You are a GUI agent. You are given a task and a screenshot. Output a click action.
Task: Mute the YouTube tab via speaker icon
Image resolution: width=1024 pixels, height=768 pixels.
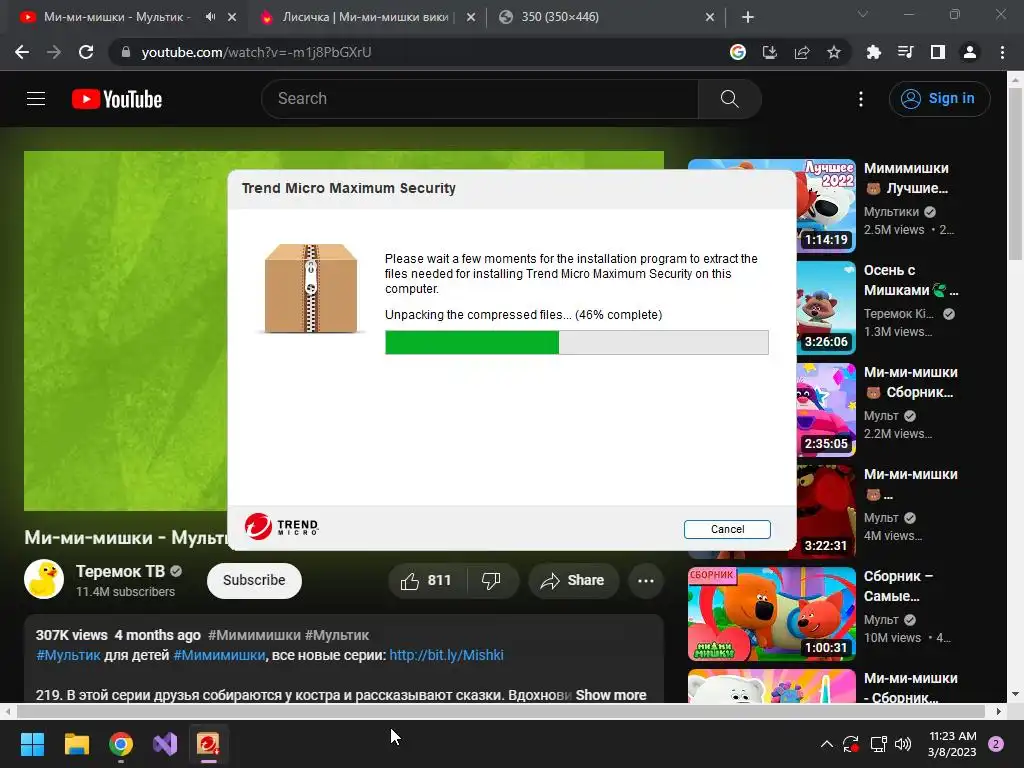(x=210, y=17)
